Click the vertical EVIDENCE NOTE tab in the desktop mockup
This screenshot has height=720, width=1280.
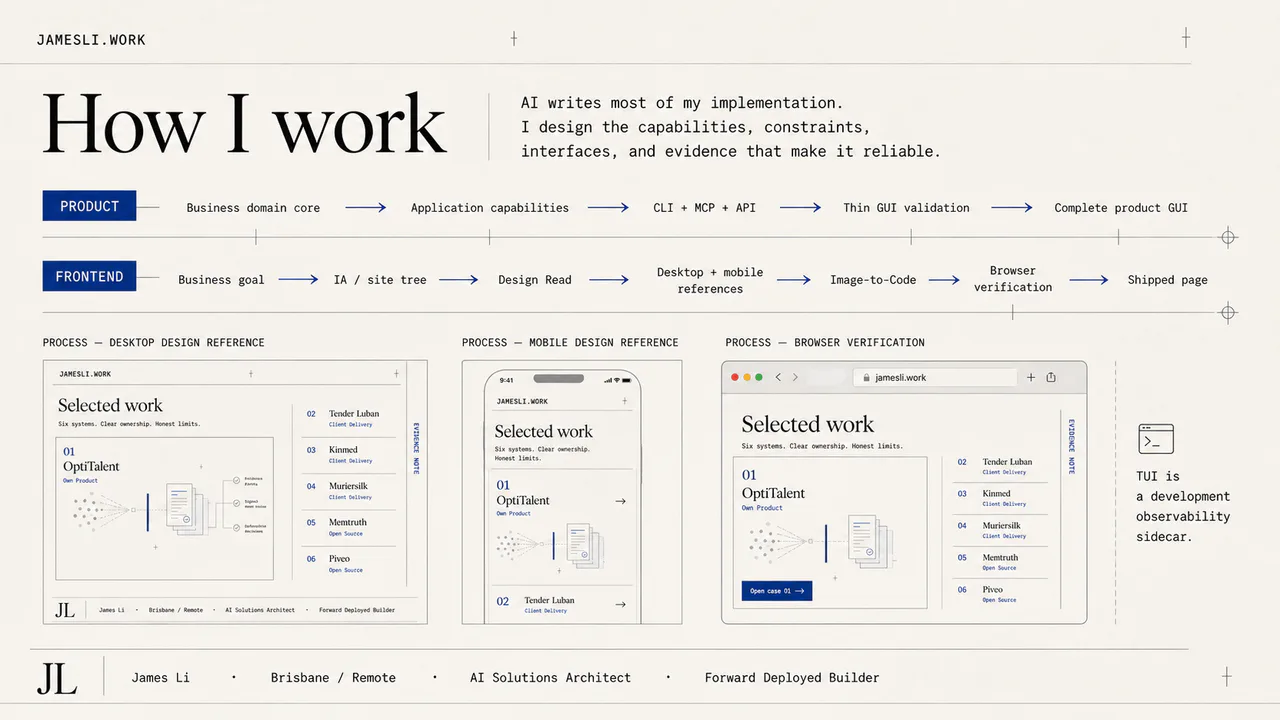tap(416, 448)
